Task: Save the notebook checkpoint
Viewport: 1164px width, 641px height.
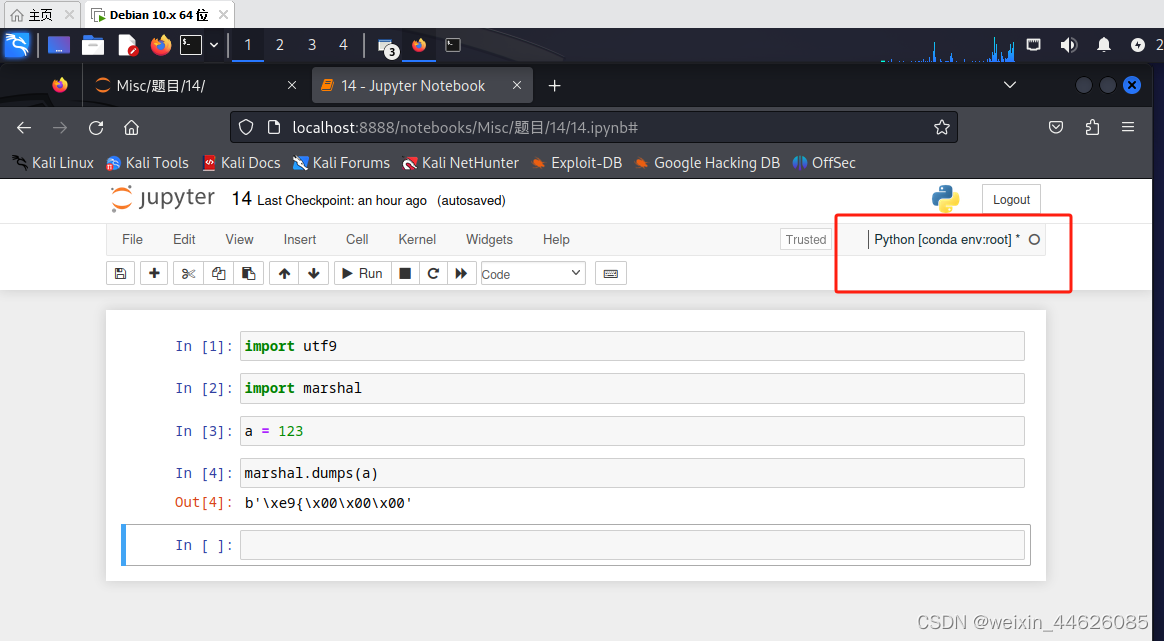Action: pos(120,272)
